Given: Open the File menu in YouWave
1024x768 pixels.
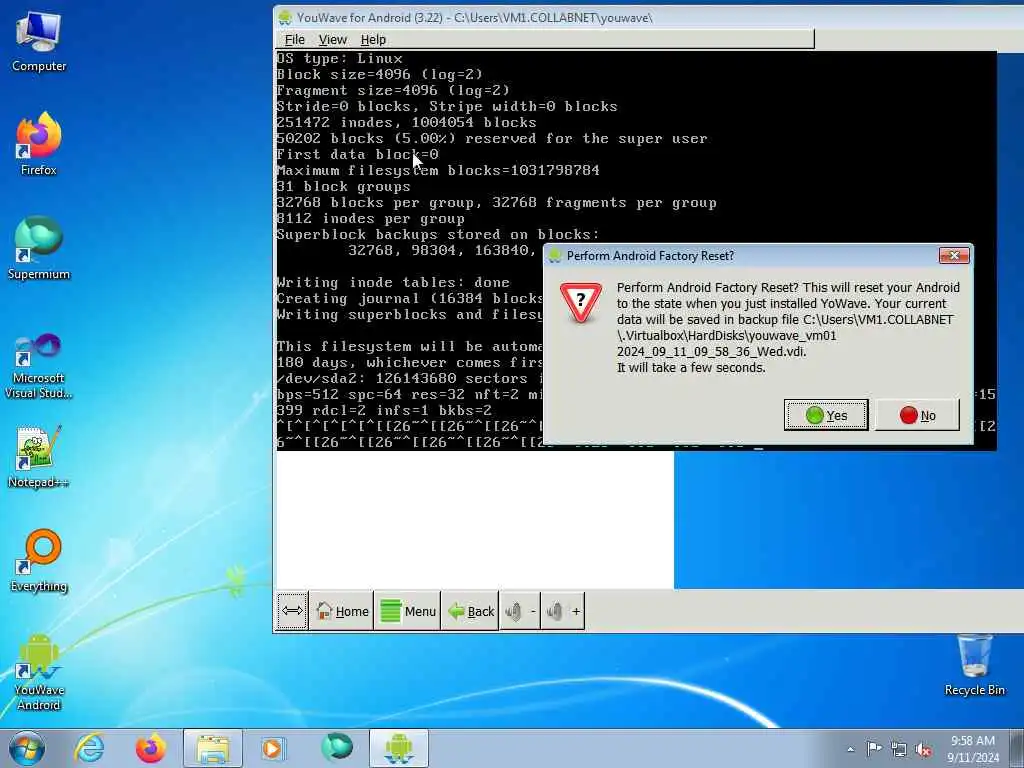Looking at the screenshot, I should (295, 39).
